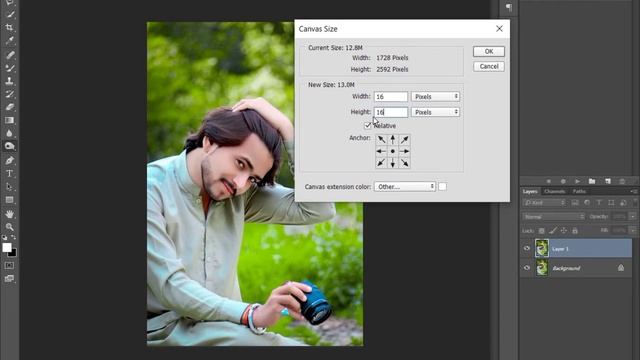
Task: Select the Zoom tool
Action: (9, 227)
